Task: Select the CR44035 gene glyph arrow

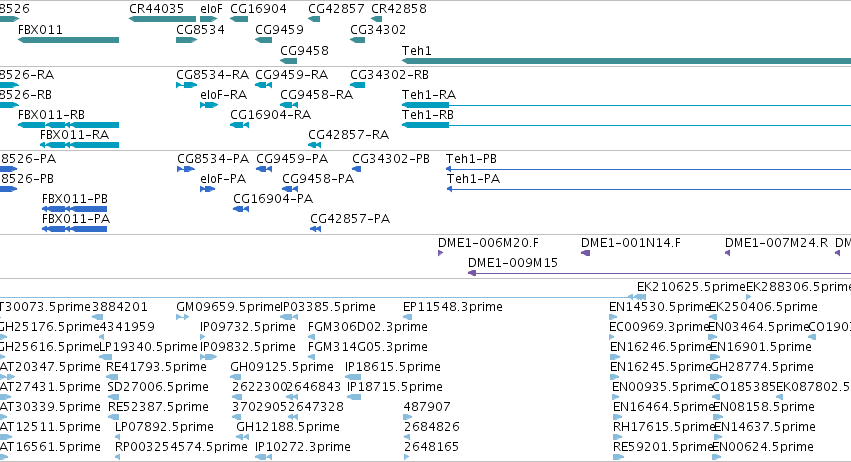Action: point(162,20)
